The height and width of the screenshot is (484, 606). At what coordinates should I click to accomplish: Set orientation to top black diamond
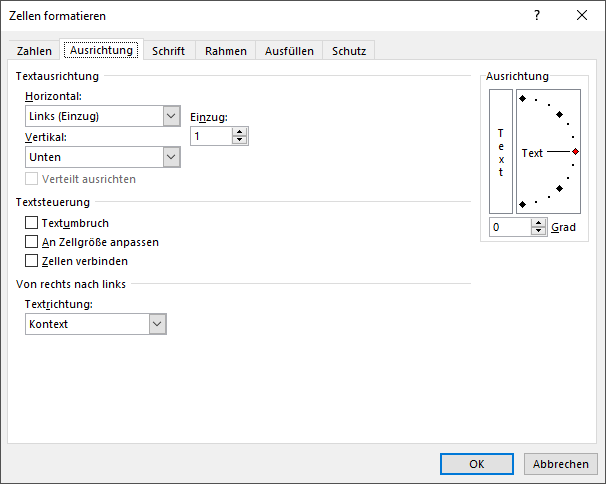(x=522, y=98)
